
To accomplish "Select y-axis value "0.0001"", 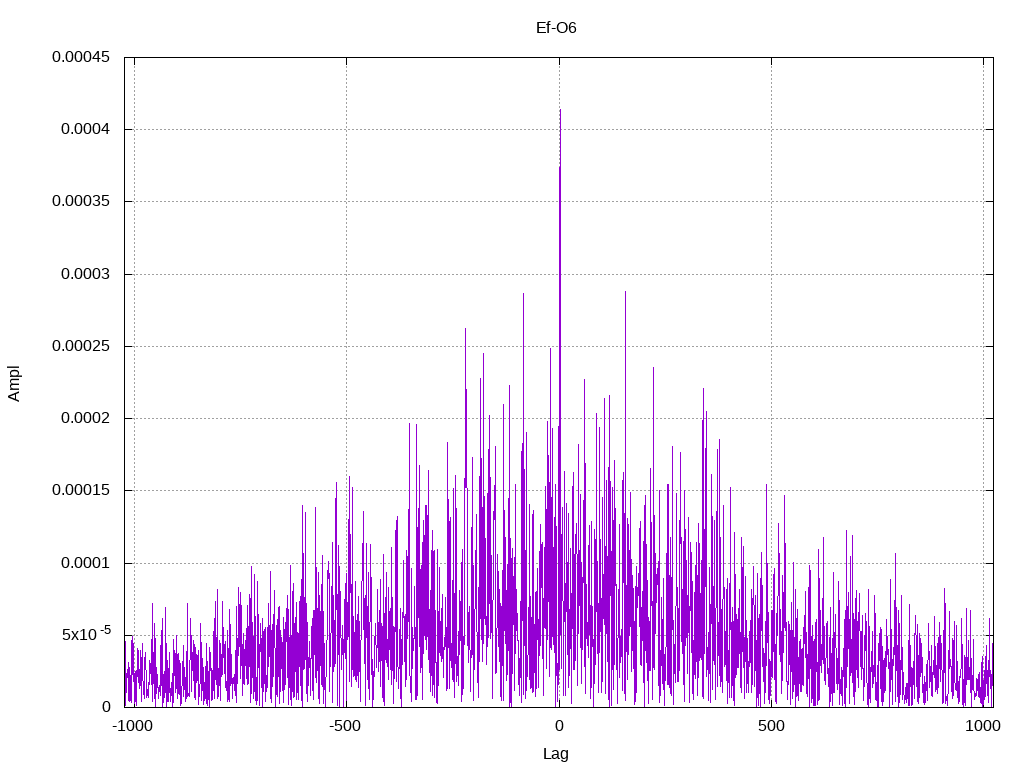I will click(86, 563).
